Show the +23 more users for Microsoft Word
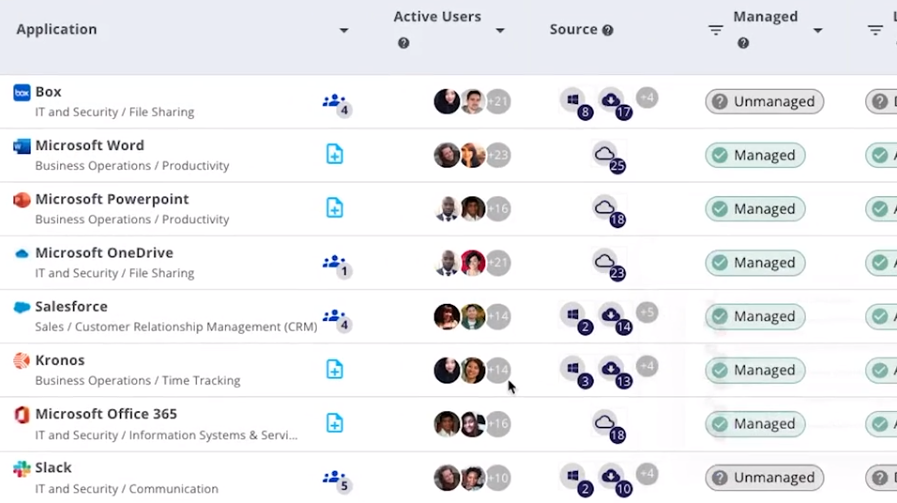The width and height of the screenshot is (897, 503). coord(498,155)
